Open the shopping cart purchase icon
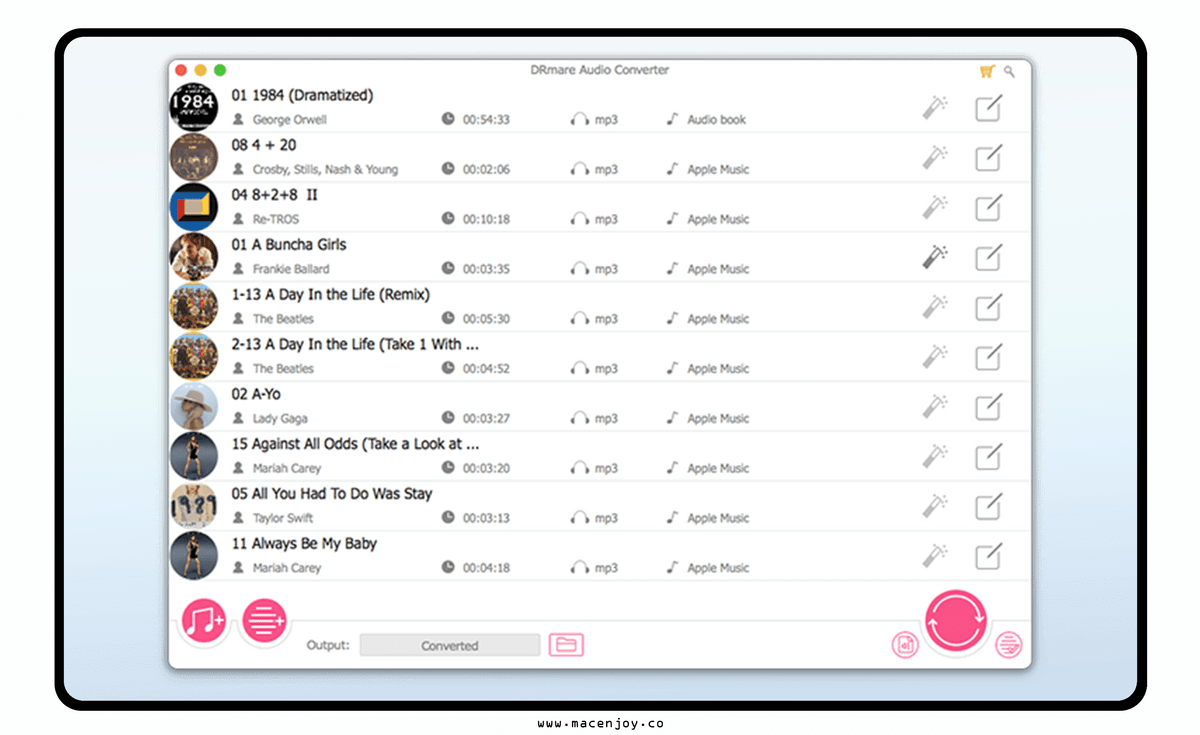This screenshot has width=1200, height=735. point(987,71)
